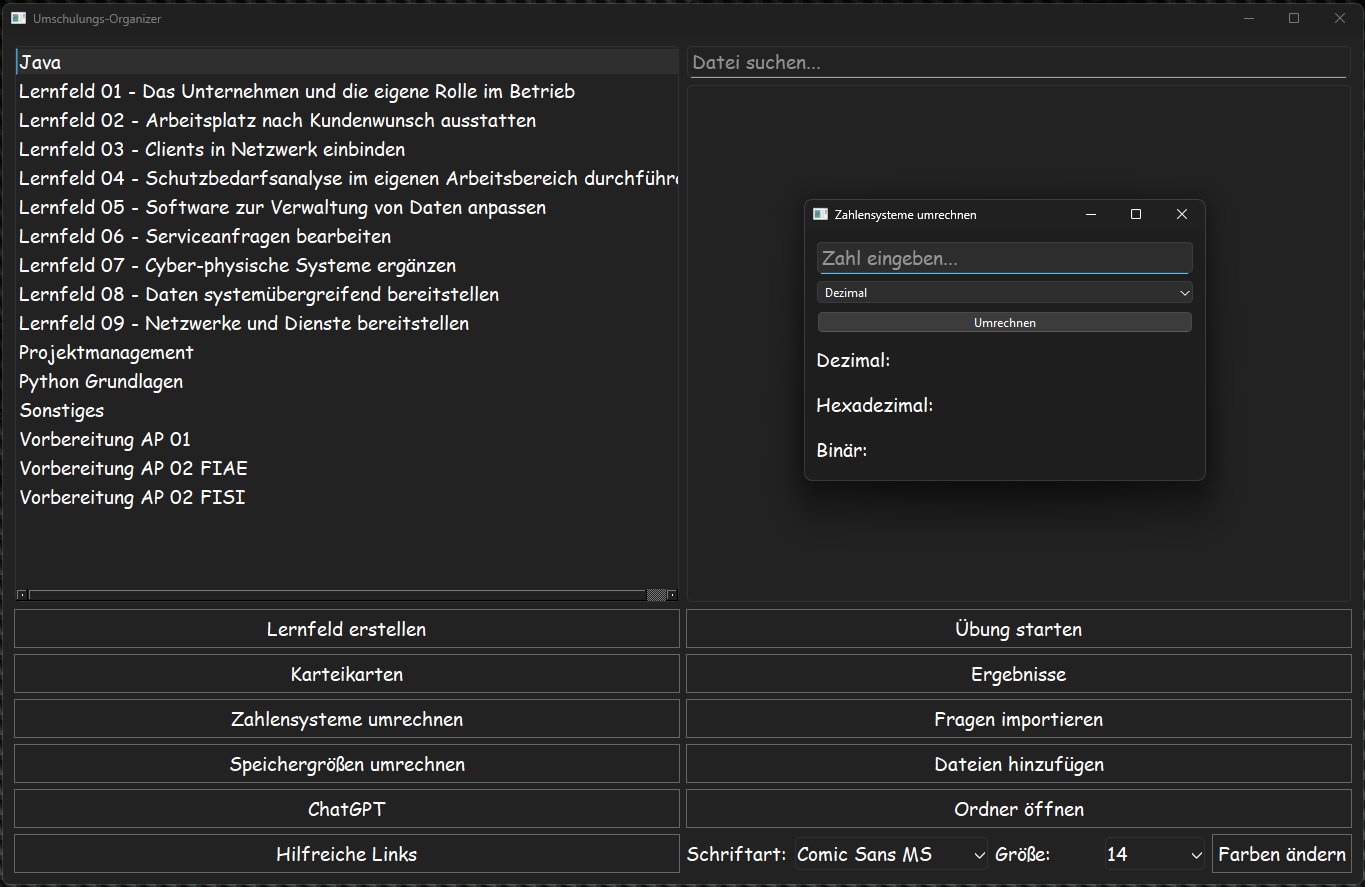
Task: Open the Karteikarten button
Action: [347, 674]
